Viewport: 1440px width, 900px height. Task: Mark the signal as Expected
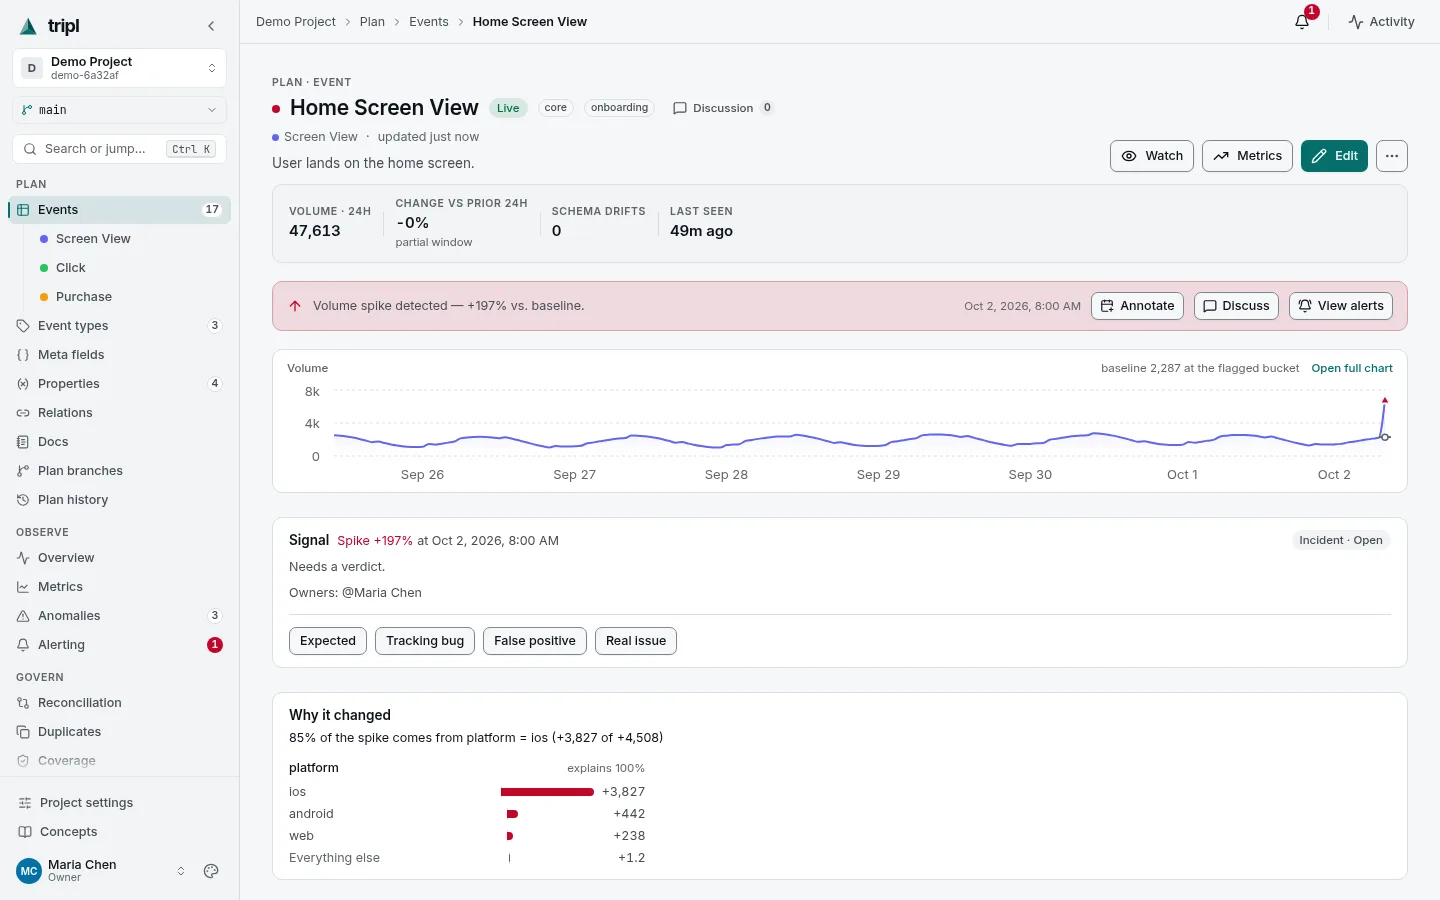tap(328, 641)
